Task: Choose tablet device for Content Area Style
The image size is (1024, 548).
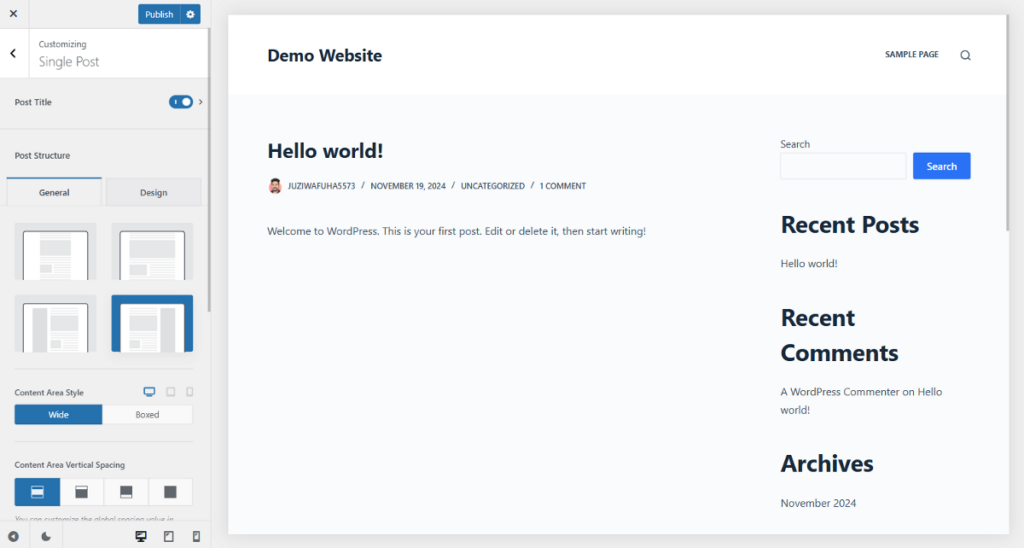Action: (x=170, y=392)
